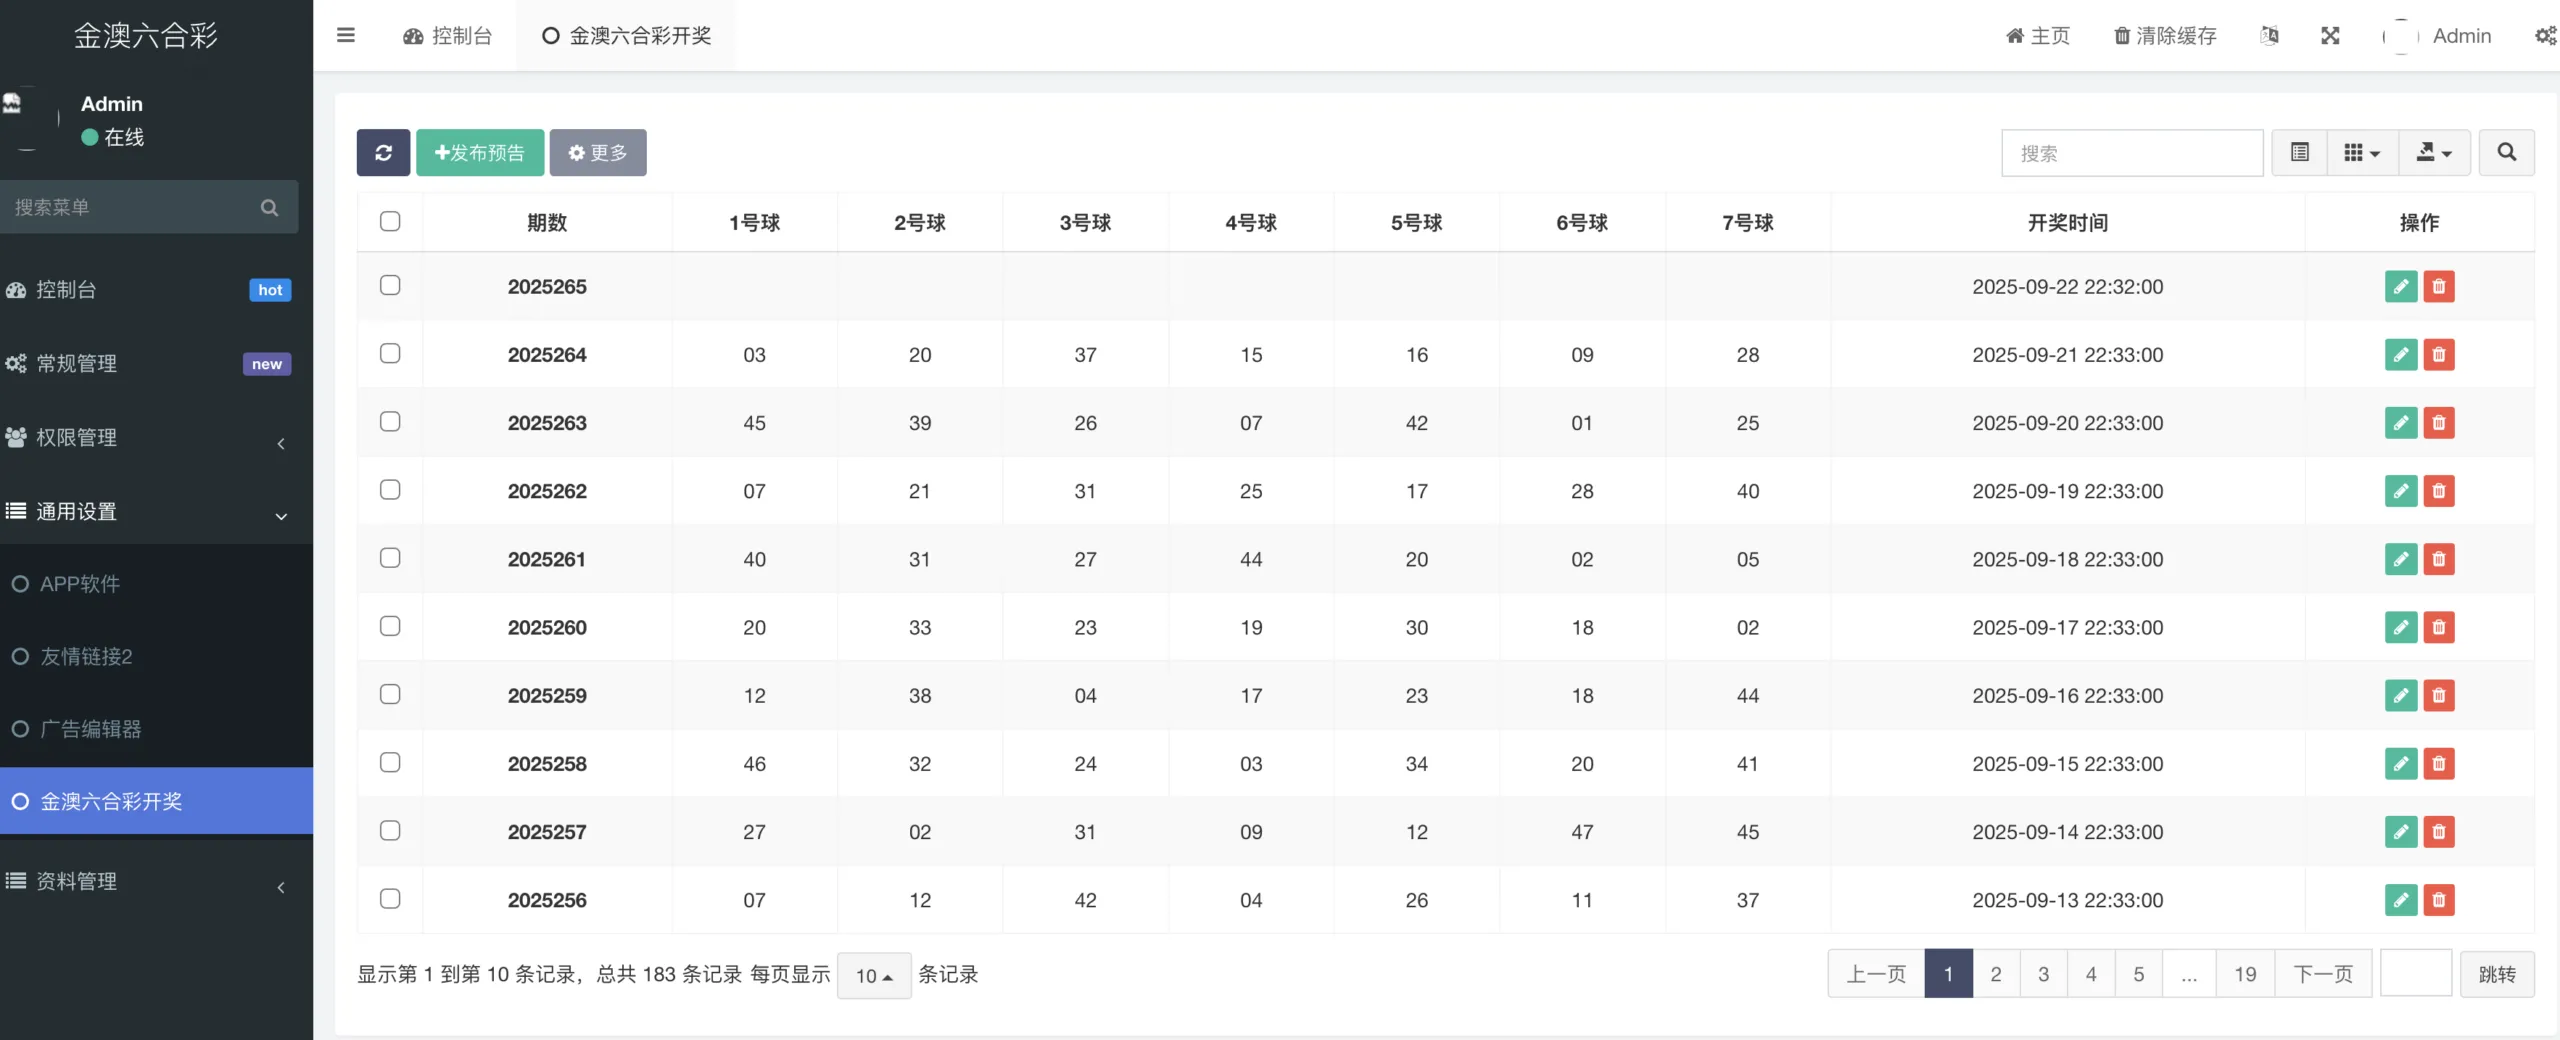Delete the record for period 2025259
Viewport: 2560px width, 1040px height.
point(2438,695)
